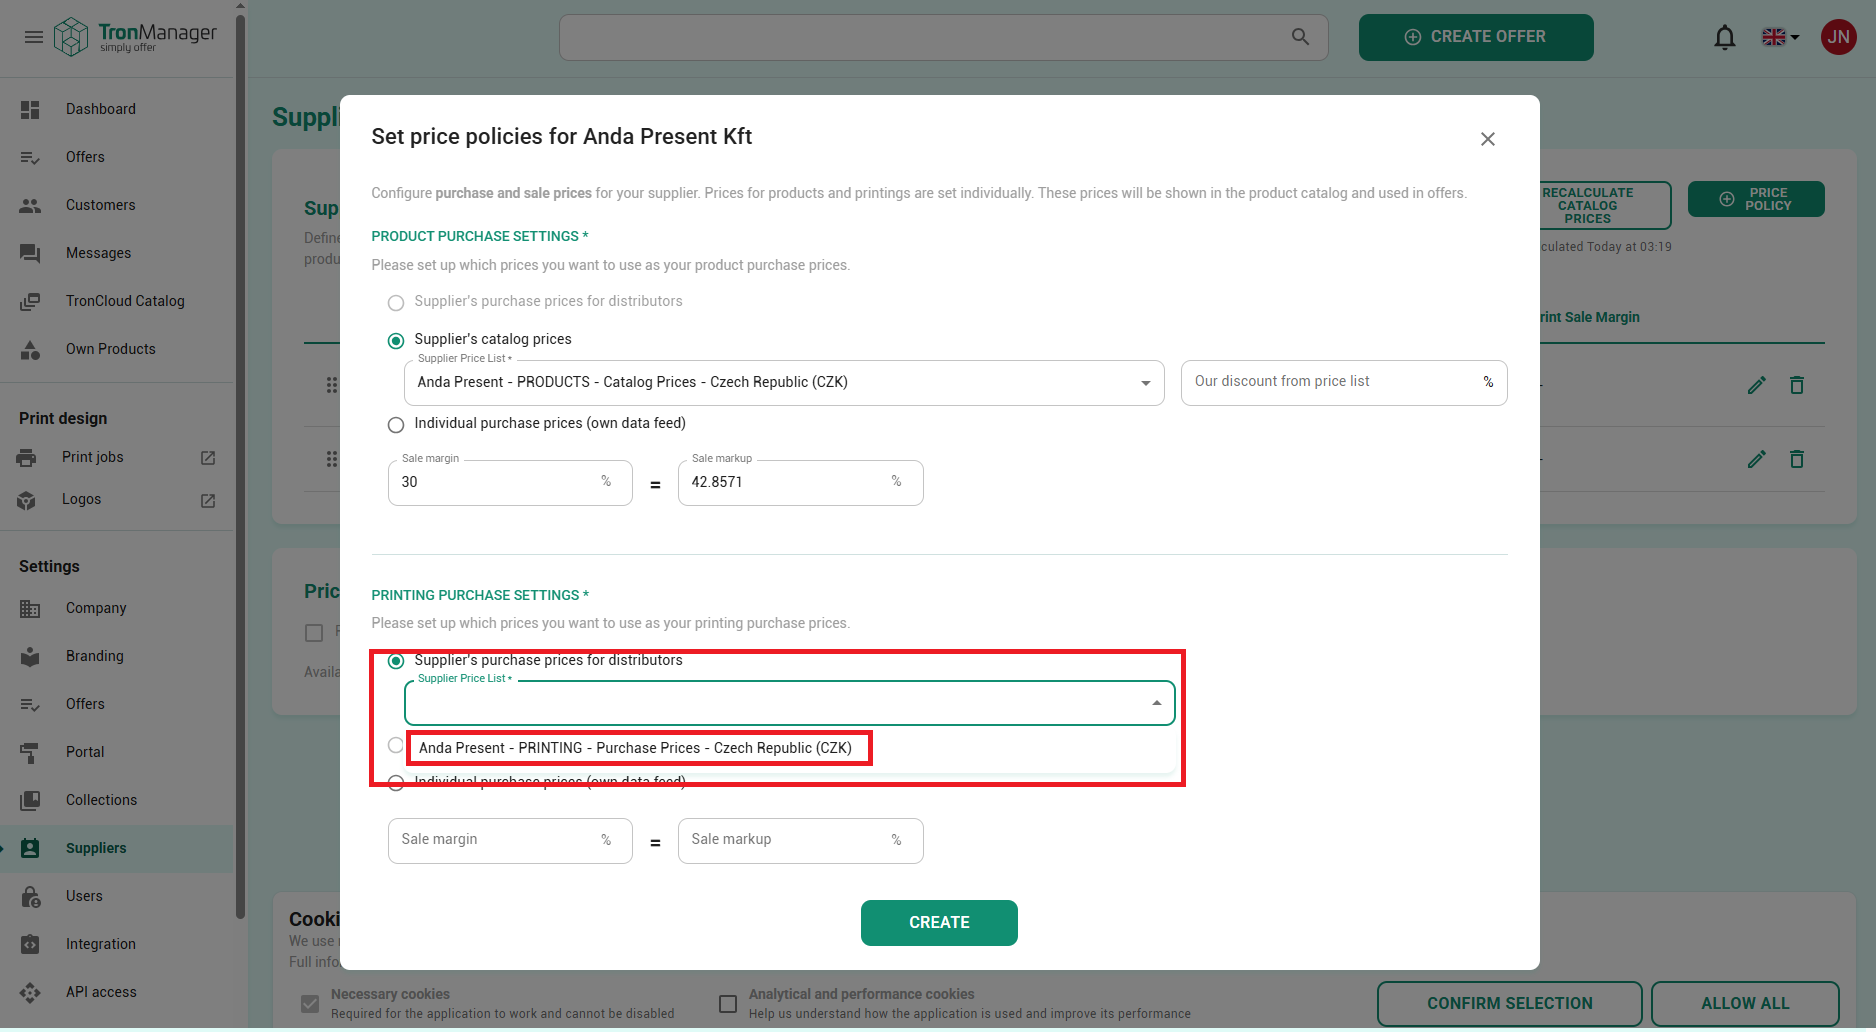Open the Suppliers settings page

coord(96,849)
